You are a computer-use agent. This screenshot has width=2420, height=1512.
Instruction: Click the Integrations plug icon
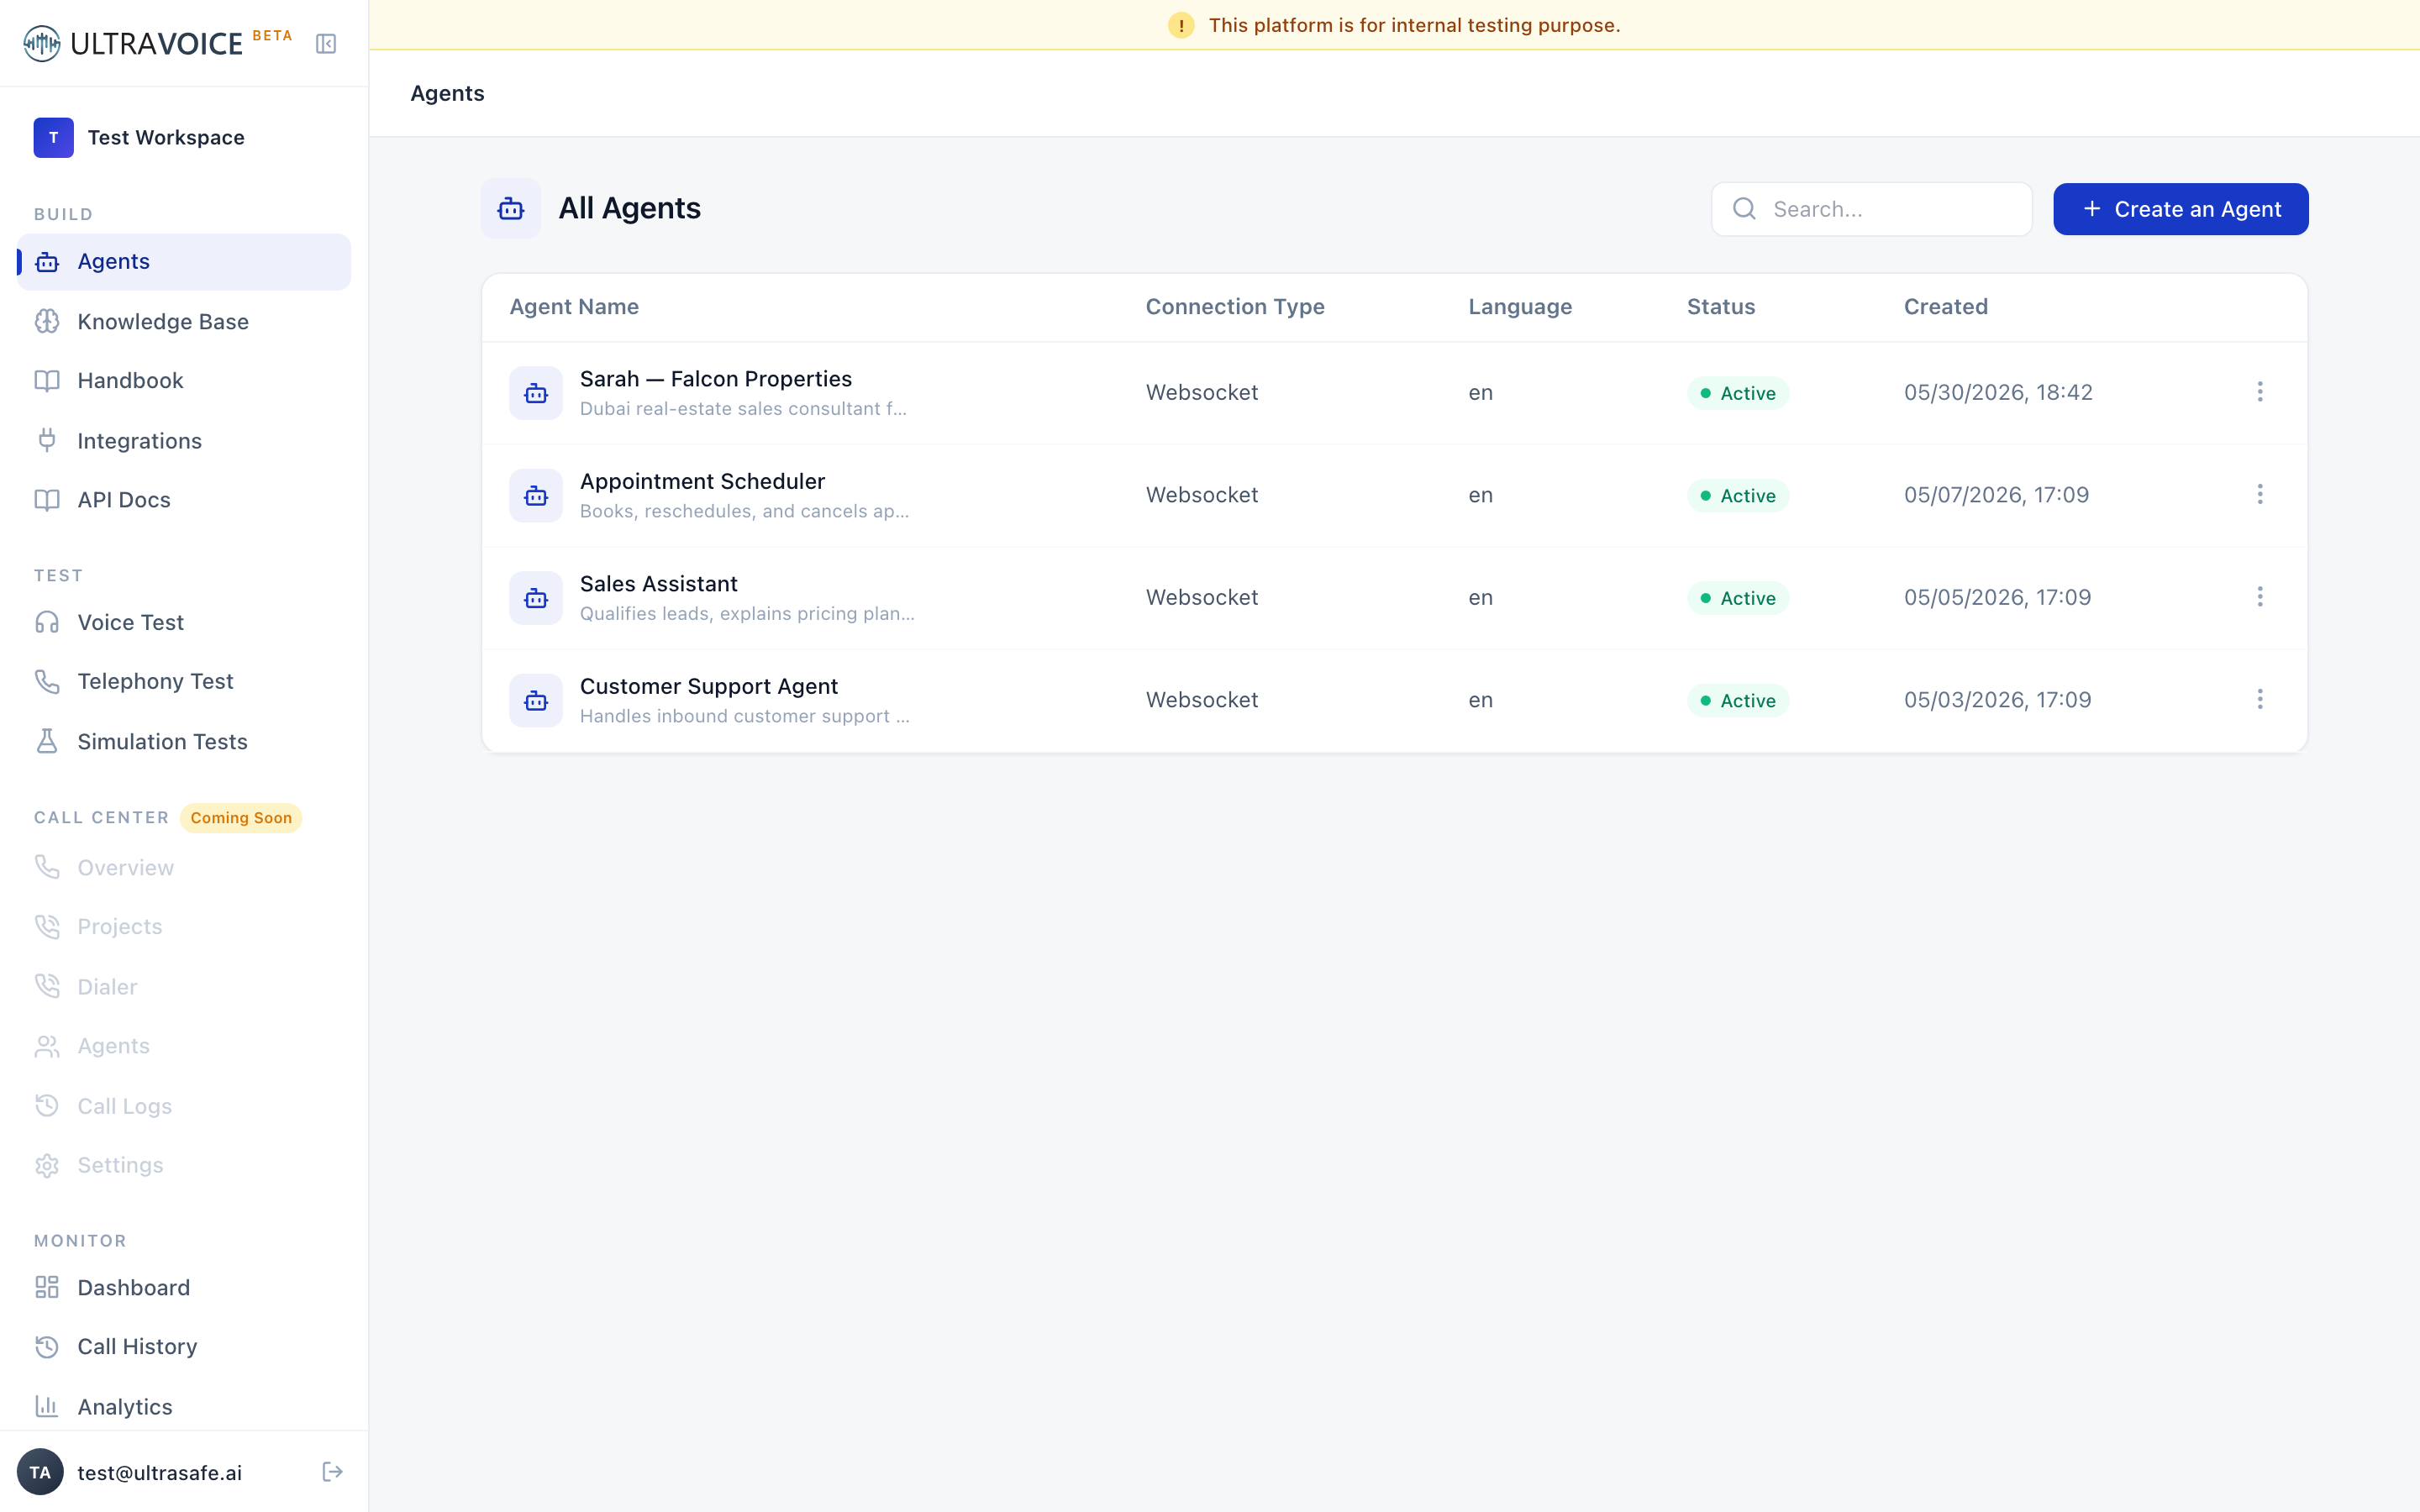47,440
